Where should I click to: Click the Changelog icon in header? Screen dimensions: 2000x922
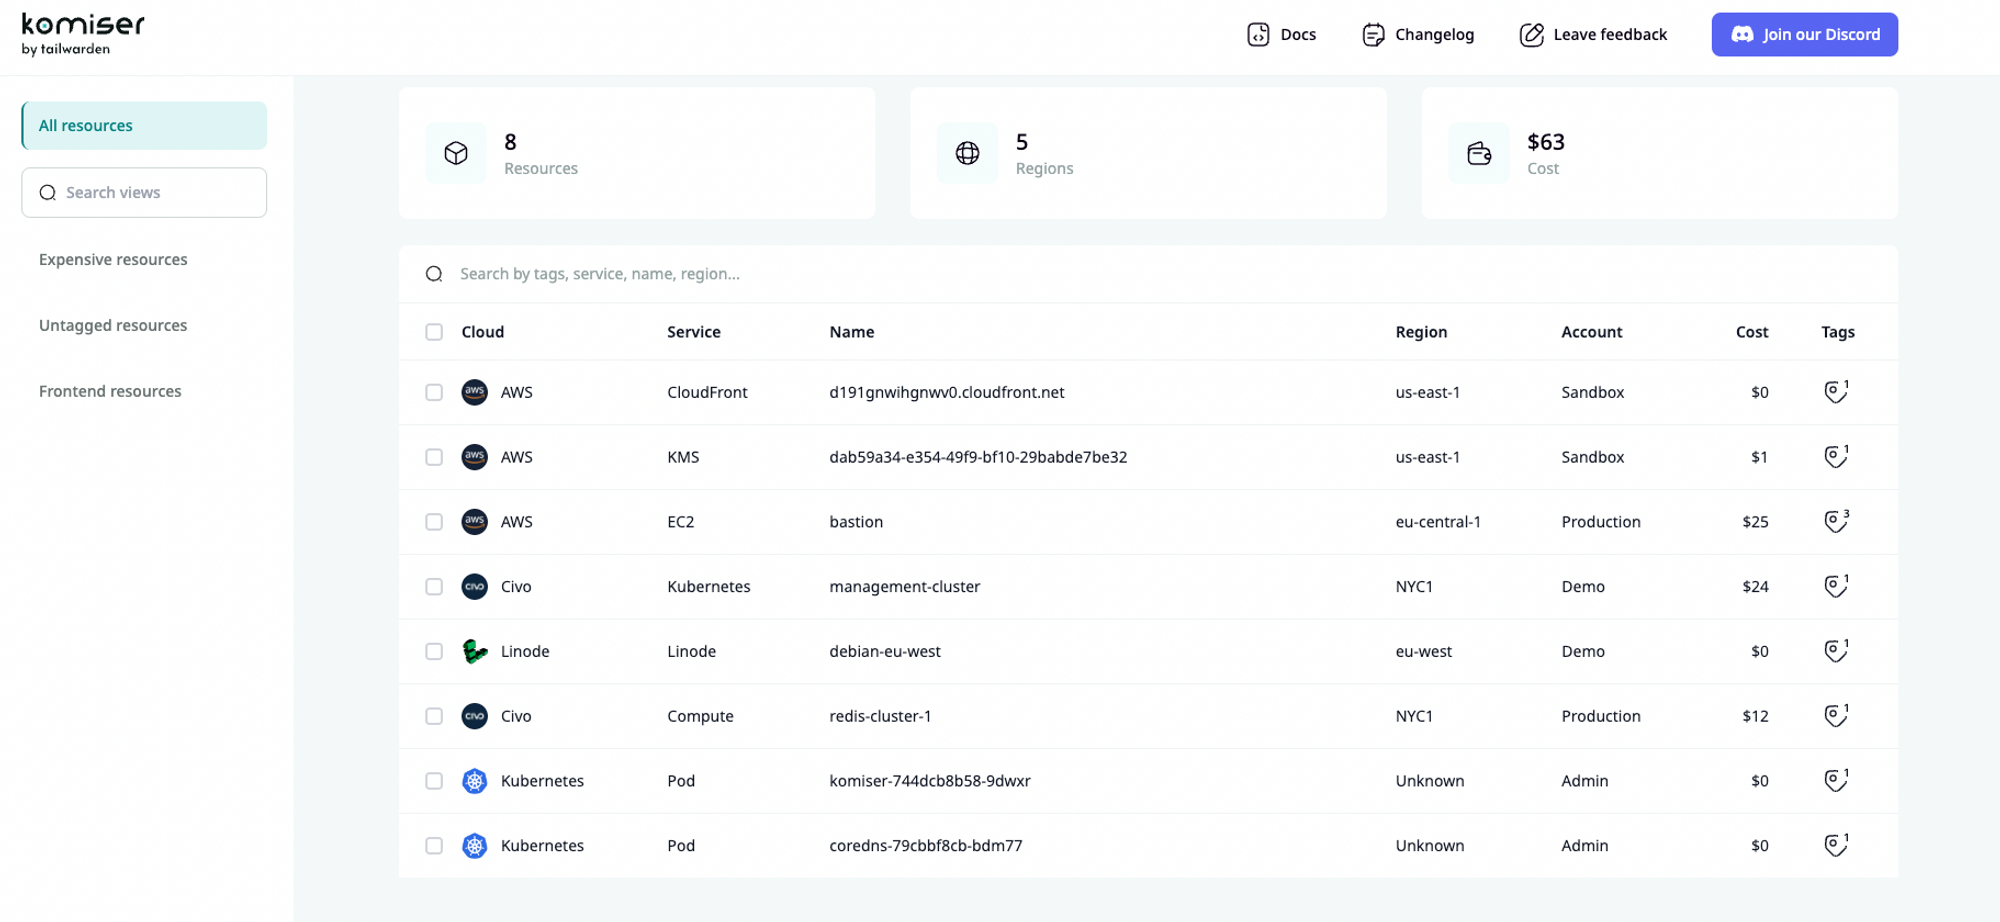[1373, 35]
